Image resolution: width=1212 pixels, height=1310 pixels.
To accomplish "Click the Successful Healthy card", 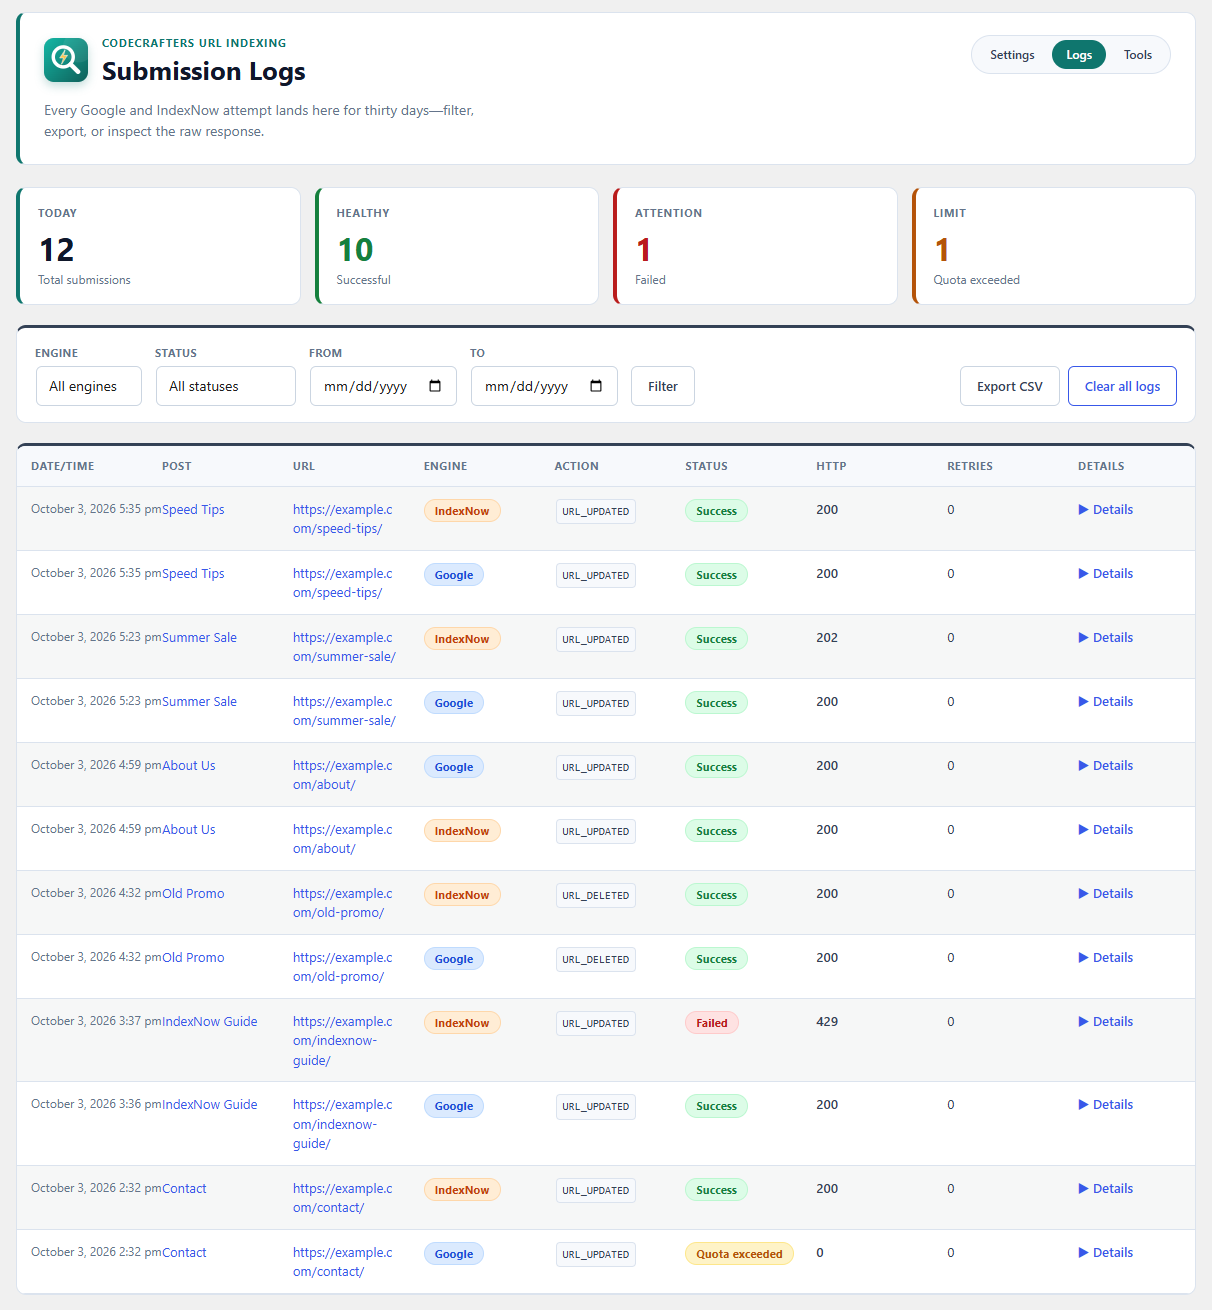I will 457,246.
